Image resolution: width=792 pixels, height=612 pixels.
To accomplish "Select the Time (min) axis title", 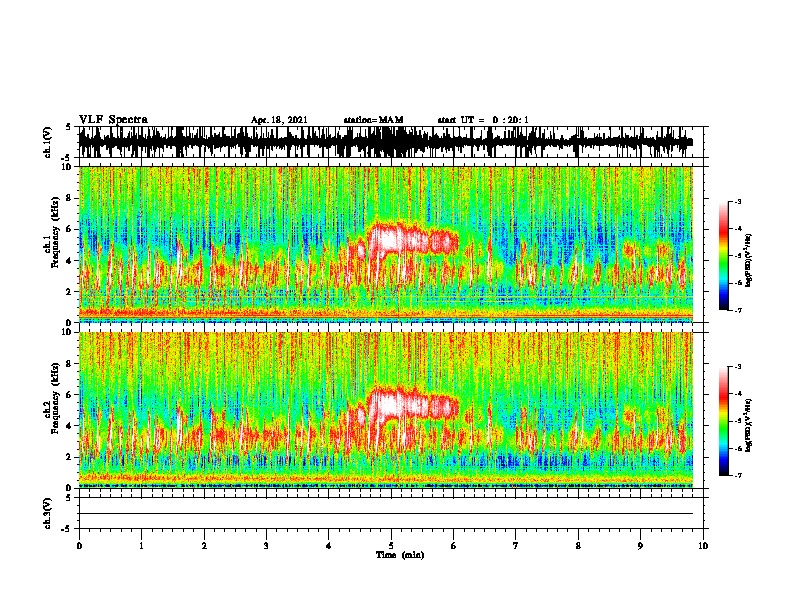I will (400, 555).
